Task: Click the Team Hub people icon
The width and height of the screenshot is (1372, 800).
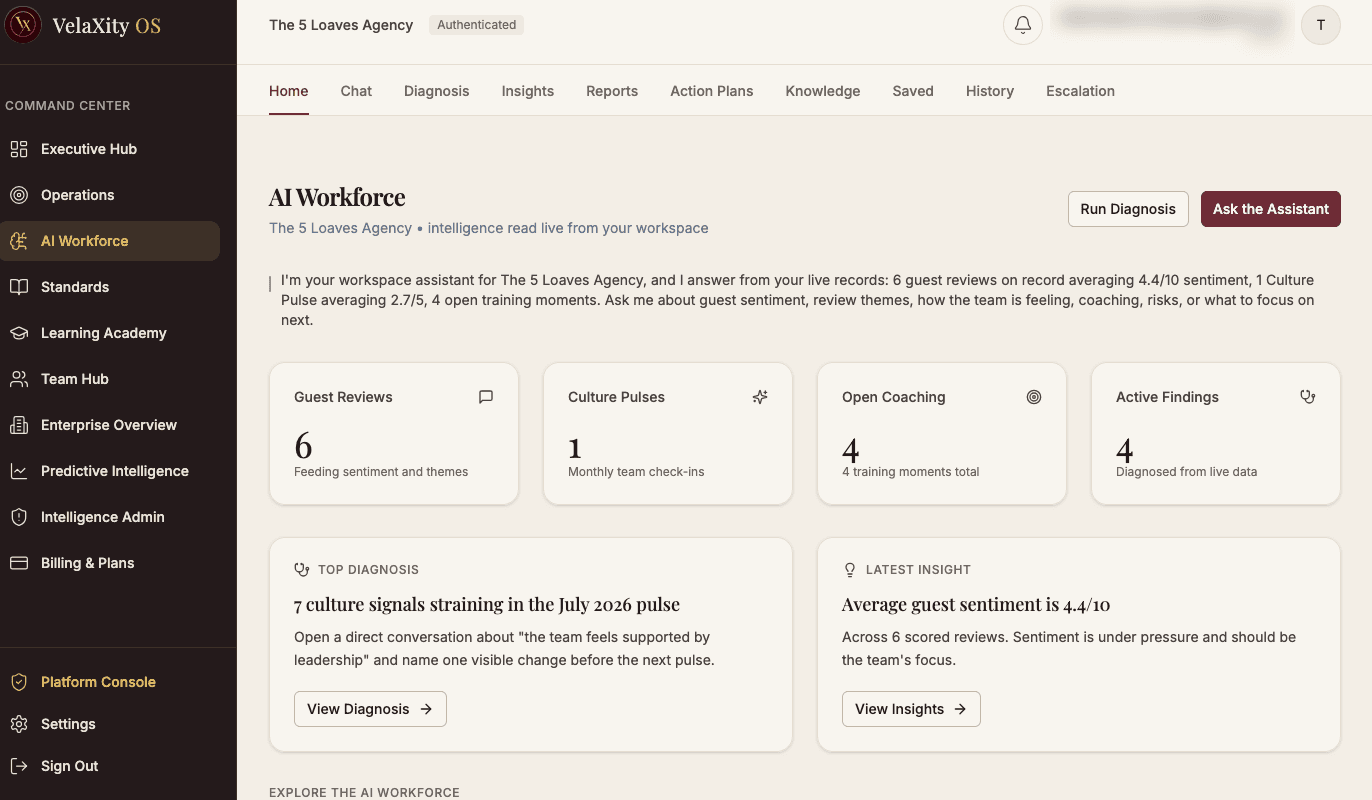Action: tap(18, 379)
